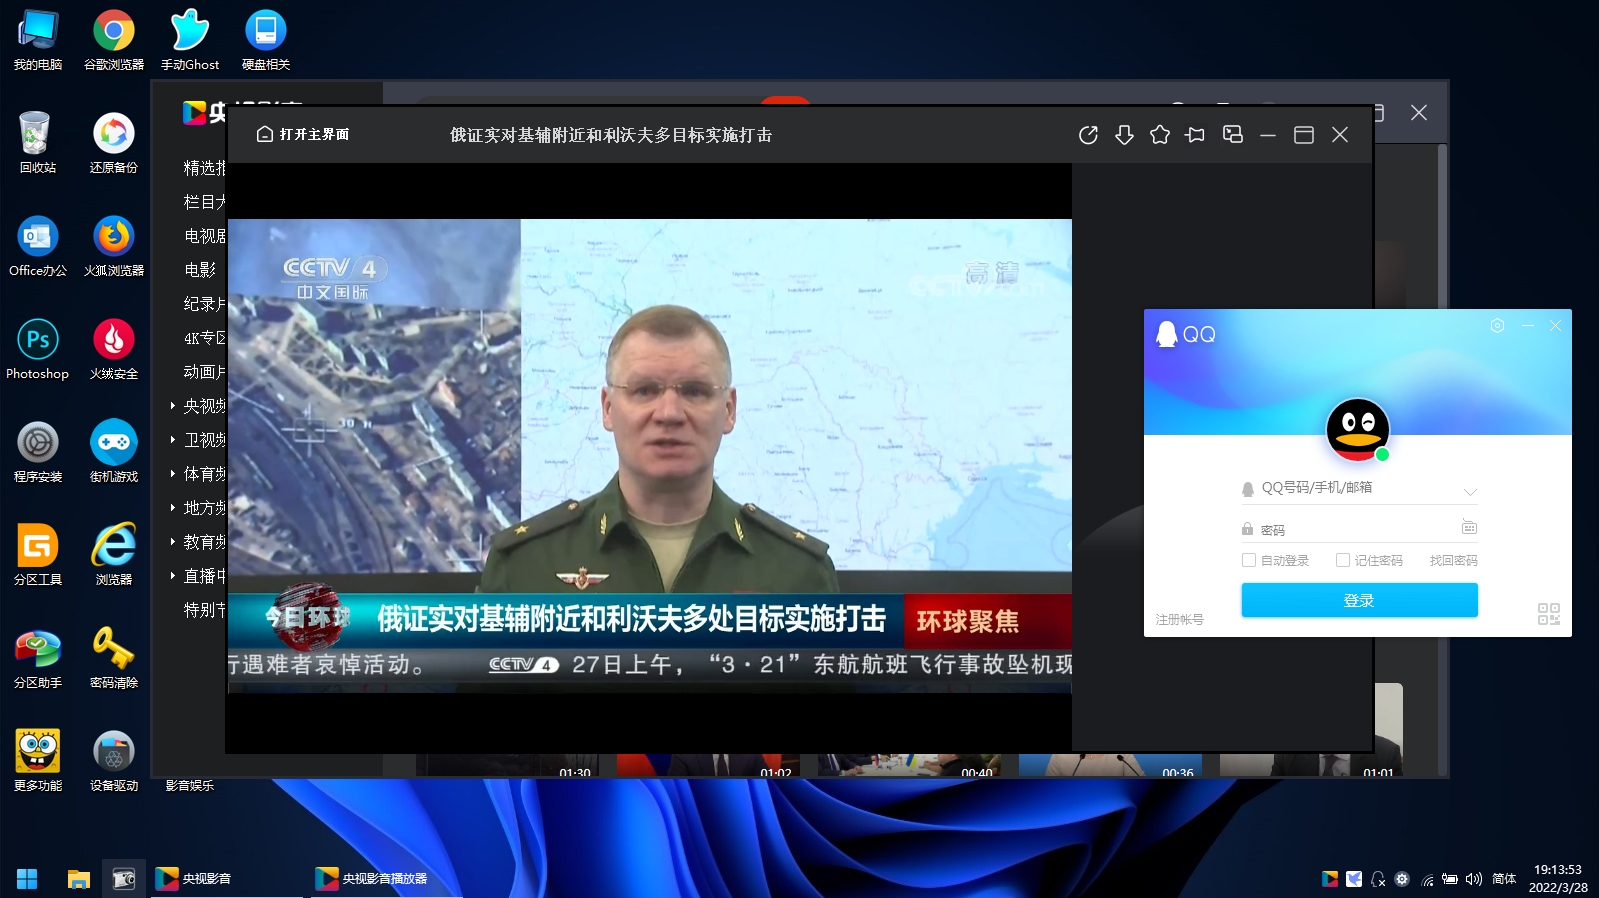Select 电影 item in 央视影音 sidebar
1599x898 pixels.
pos(200,270)
